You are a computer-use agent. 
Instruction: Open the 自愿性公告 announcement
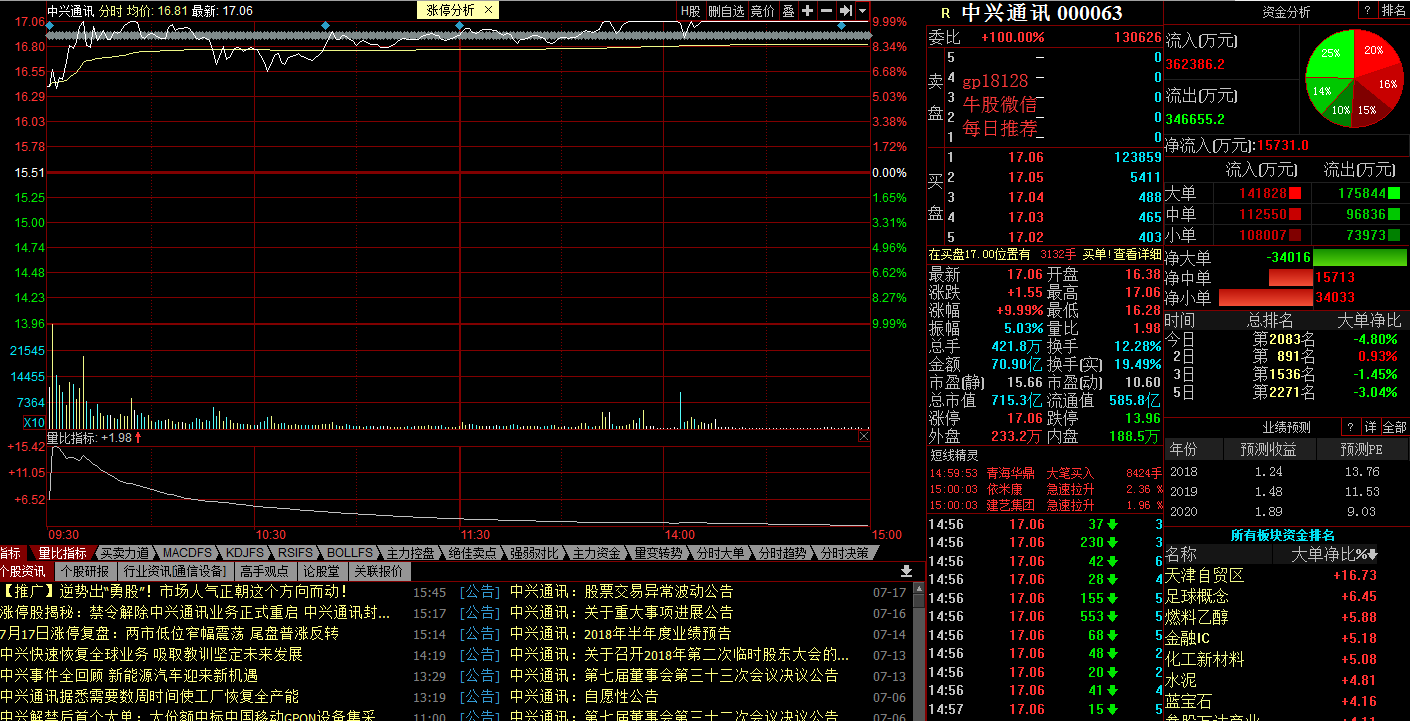(x=584, y=697)
